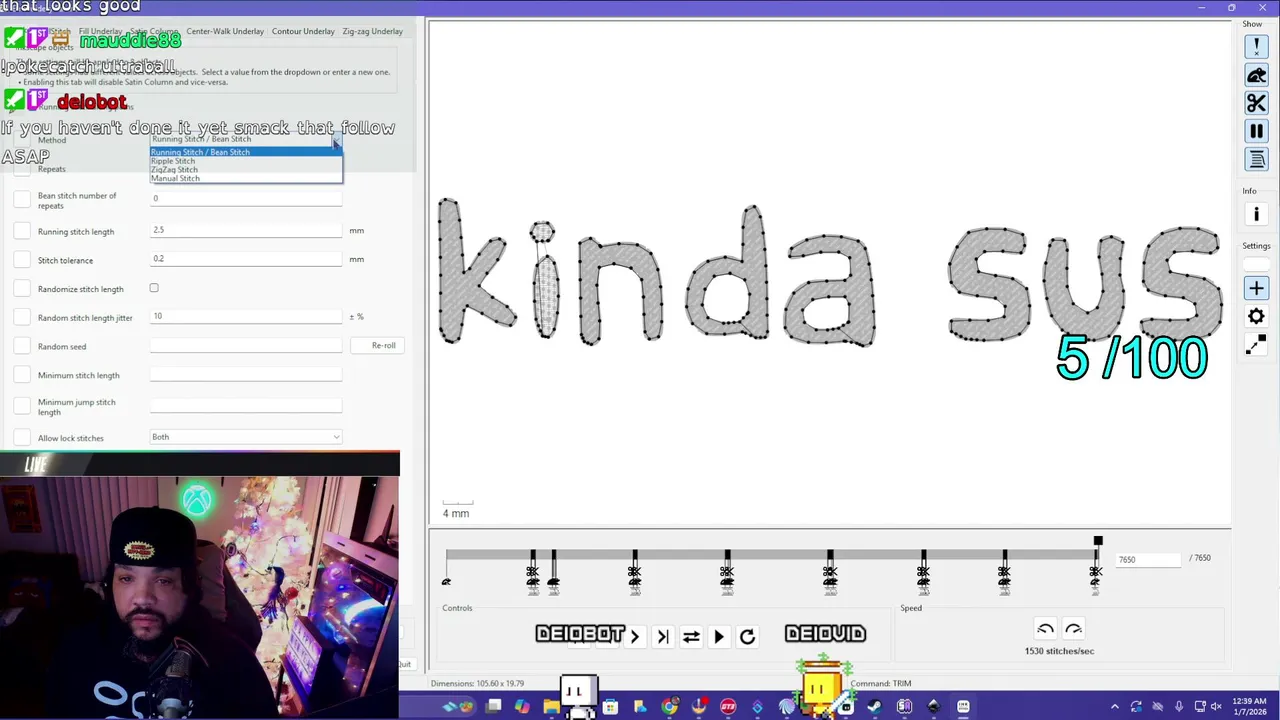Tick the checkbox beside Running stitch length

point(22,231)
